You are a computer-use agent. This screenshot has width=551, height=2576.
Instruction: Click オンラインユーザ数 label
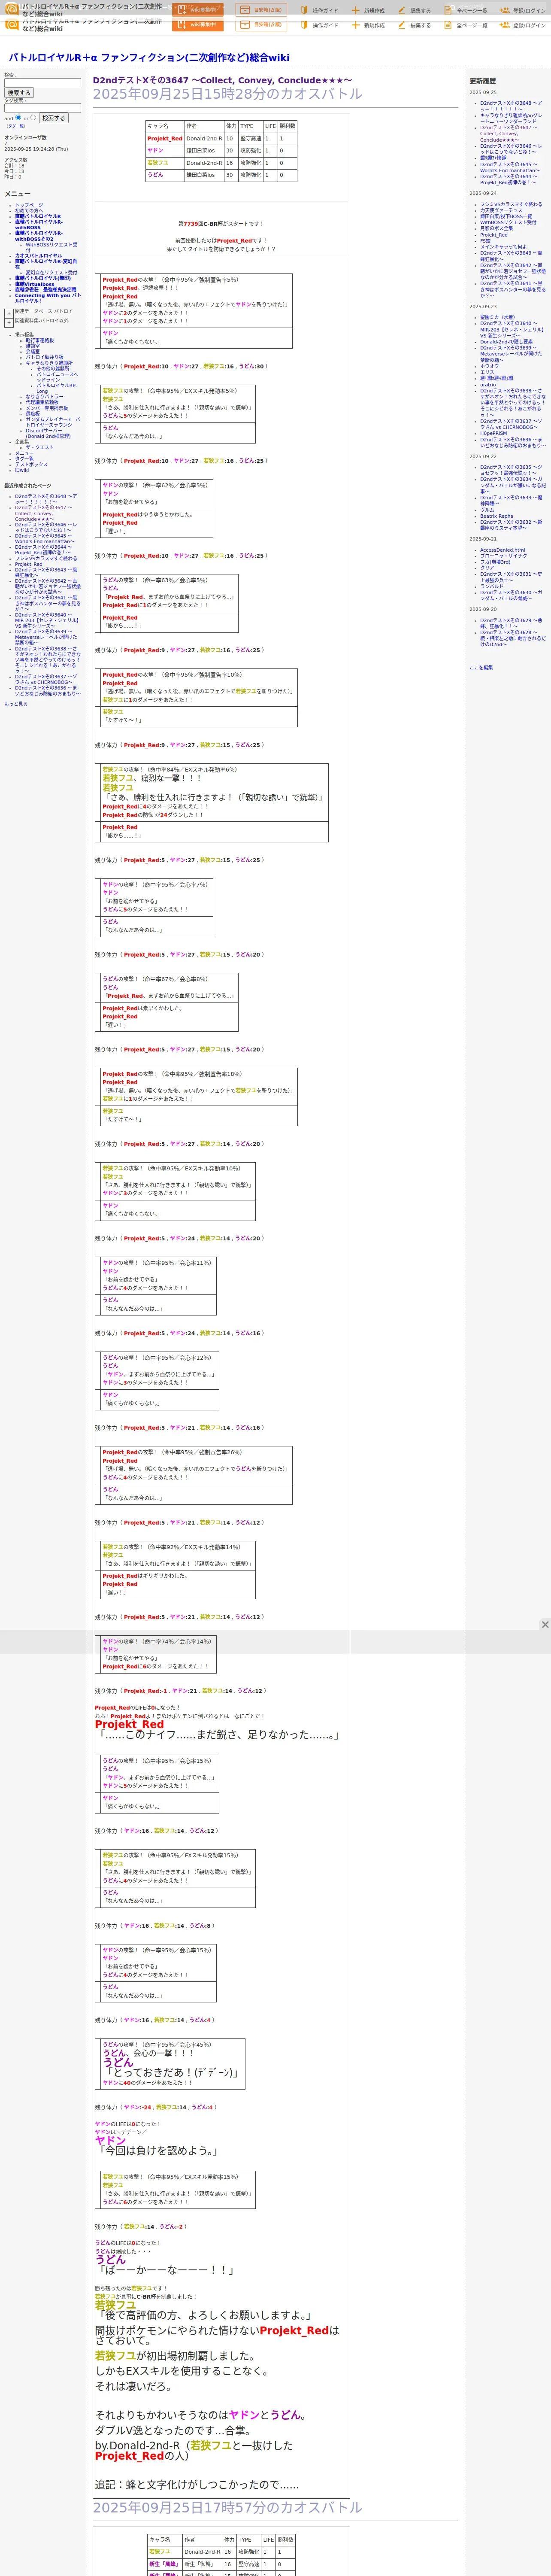pos(25,137)
